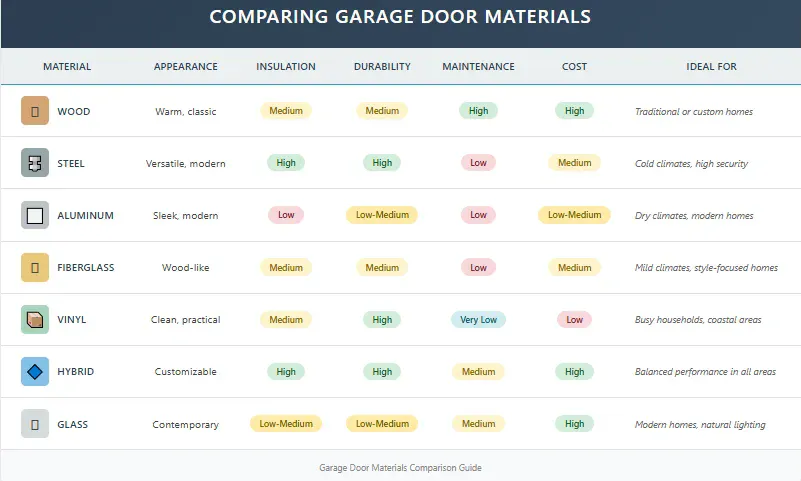The image size is (801, 481).
Task: Select the Aluminum material icon
Action: tap(35, 215)
